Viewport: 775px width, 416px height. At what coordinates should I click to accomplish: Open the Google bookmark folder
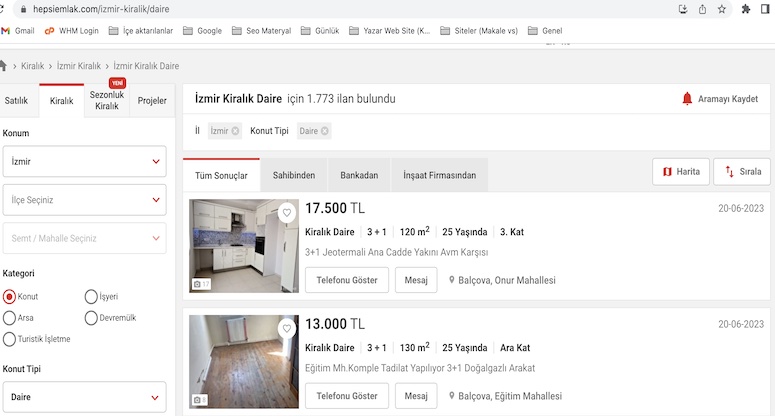pos(203,31)
